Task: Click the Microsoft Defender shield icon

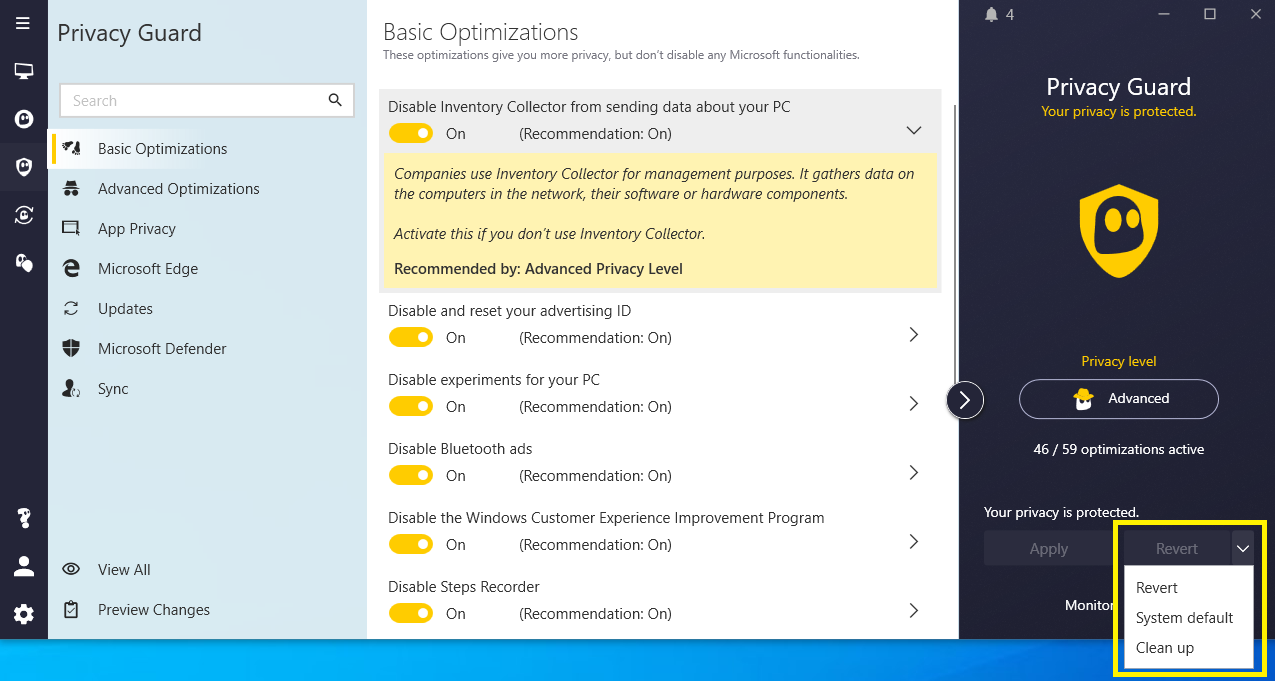Action: point(71,348)
